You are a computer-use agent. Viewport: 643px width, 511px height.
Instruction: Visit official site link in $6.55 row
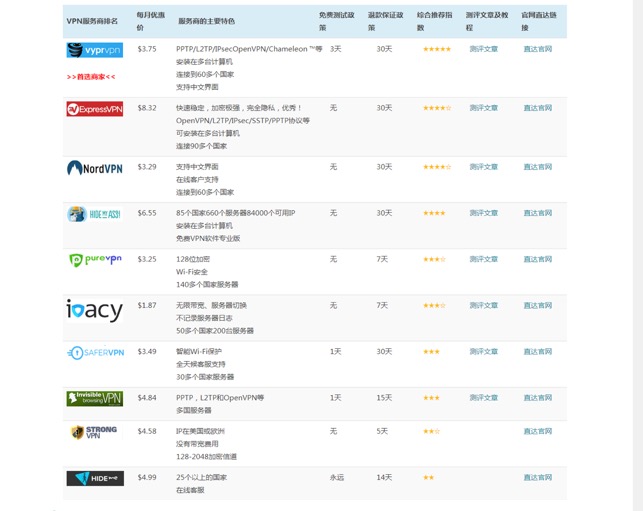point(538,213)
